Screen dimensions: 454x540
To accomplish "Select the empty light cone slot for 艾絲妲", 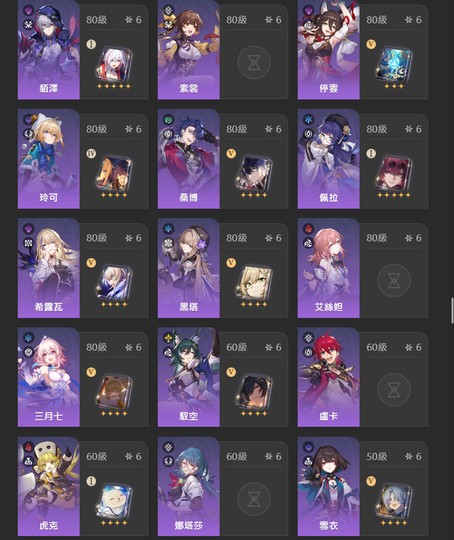I will pos(394,281).
